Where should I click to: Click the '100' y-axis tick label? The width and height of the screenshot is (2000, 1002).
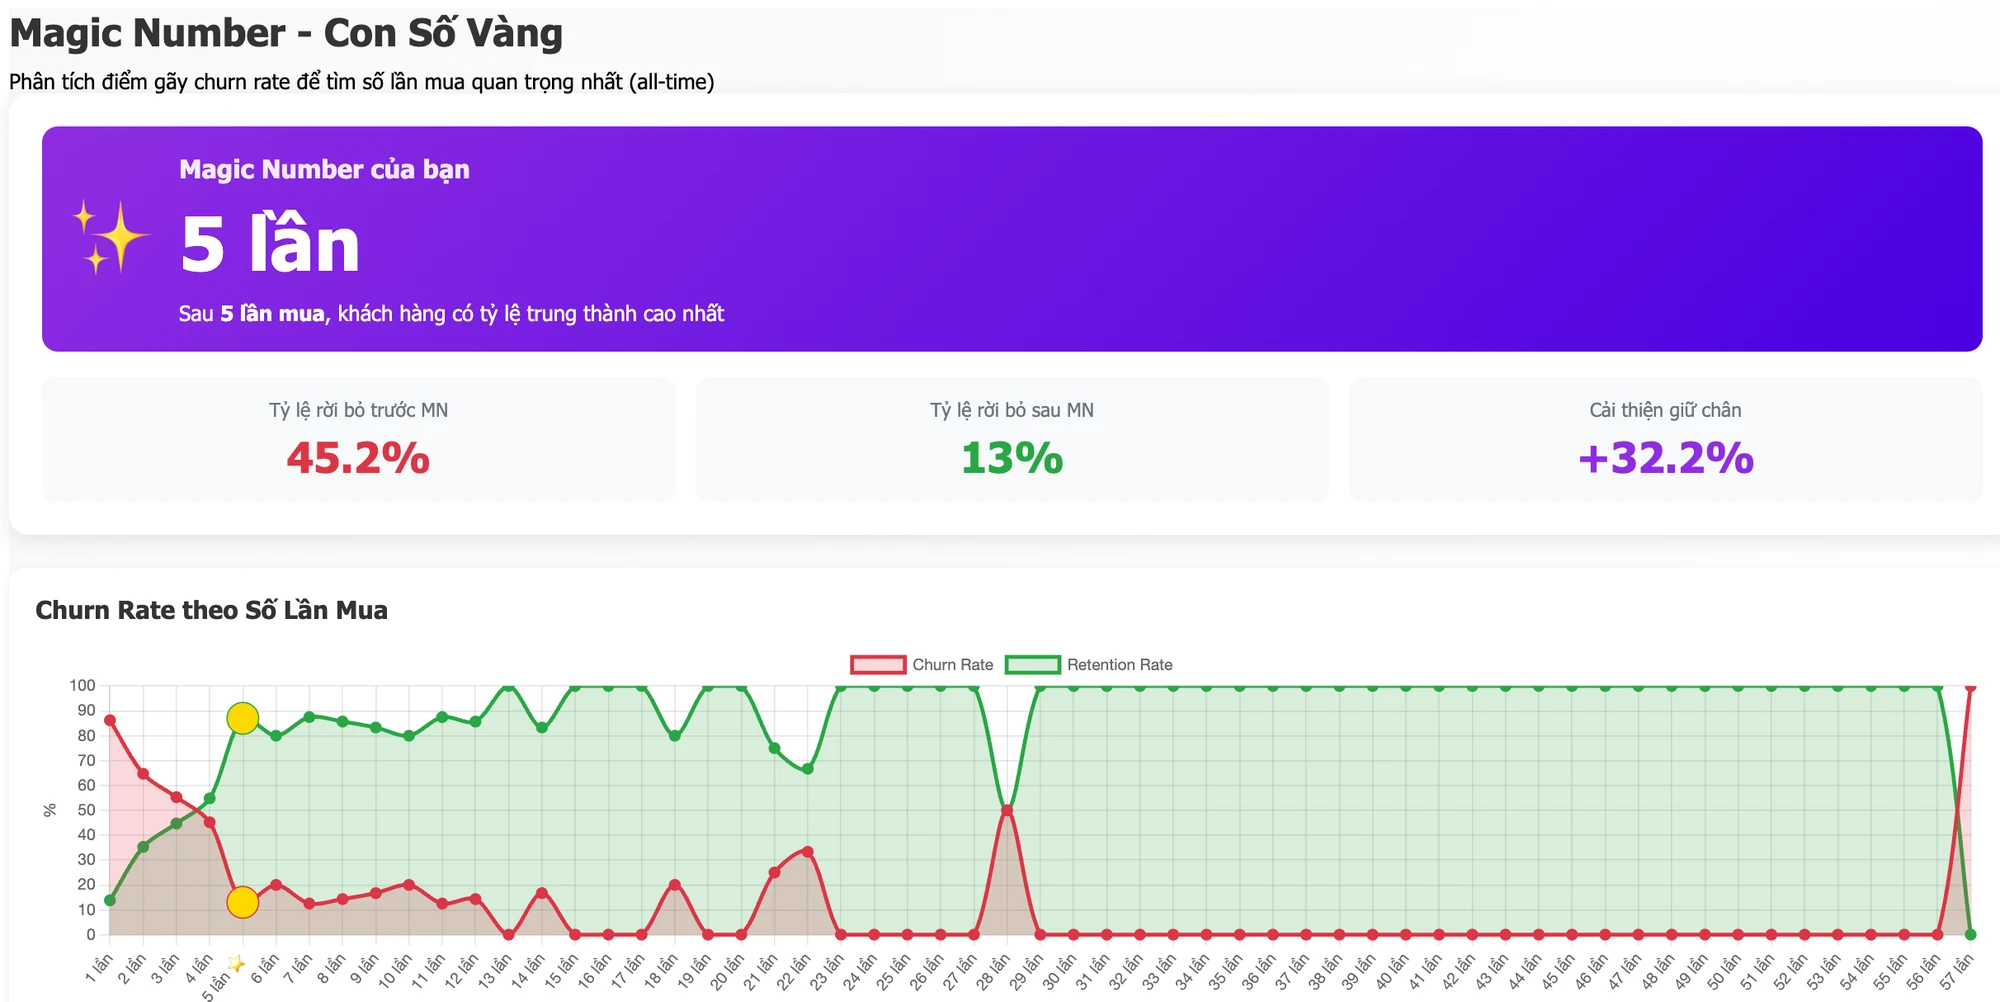point(82,685)
